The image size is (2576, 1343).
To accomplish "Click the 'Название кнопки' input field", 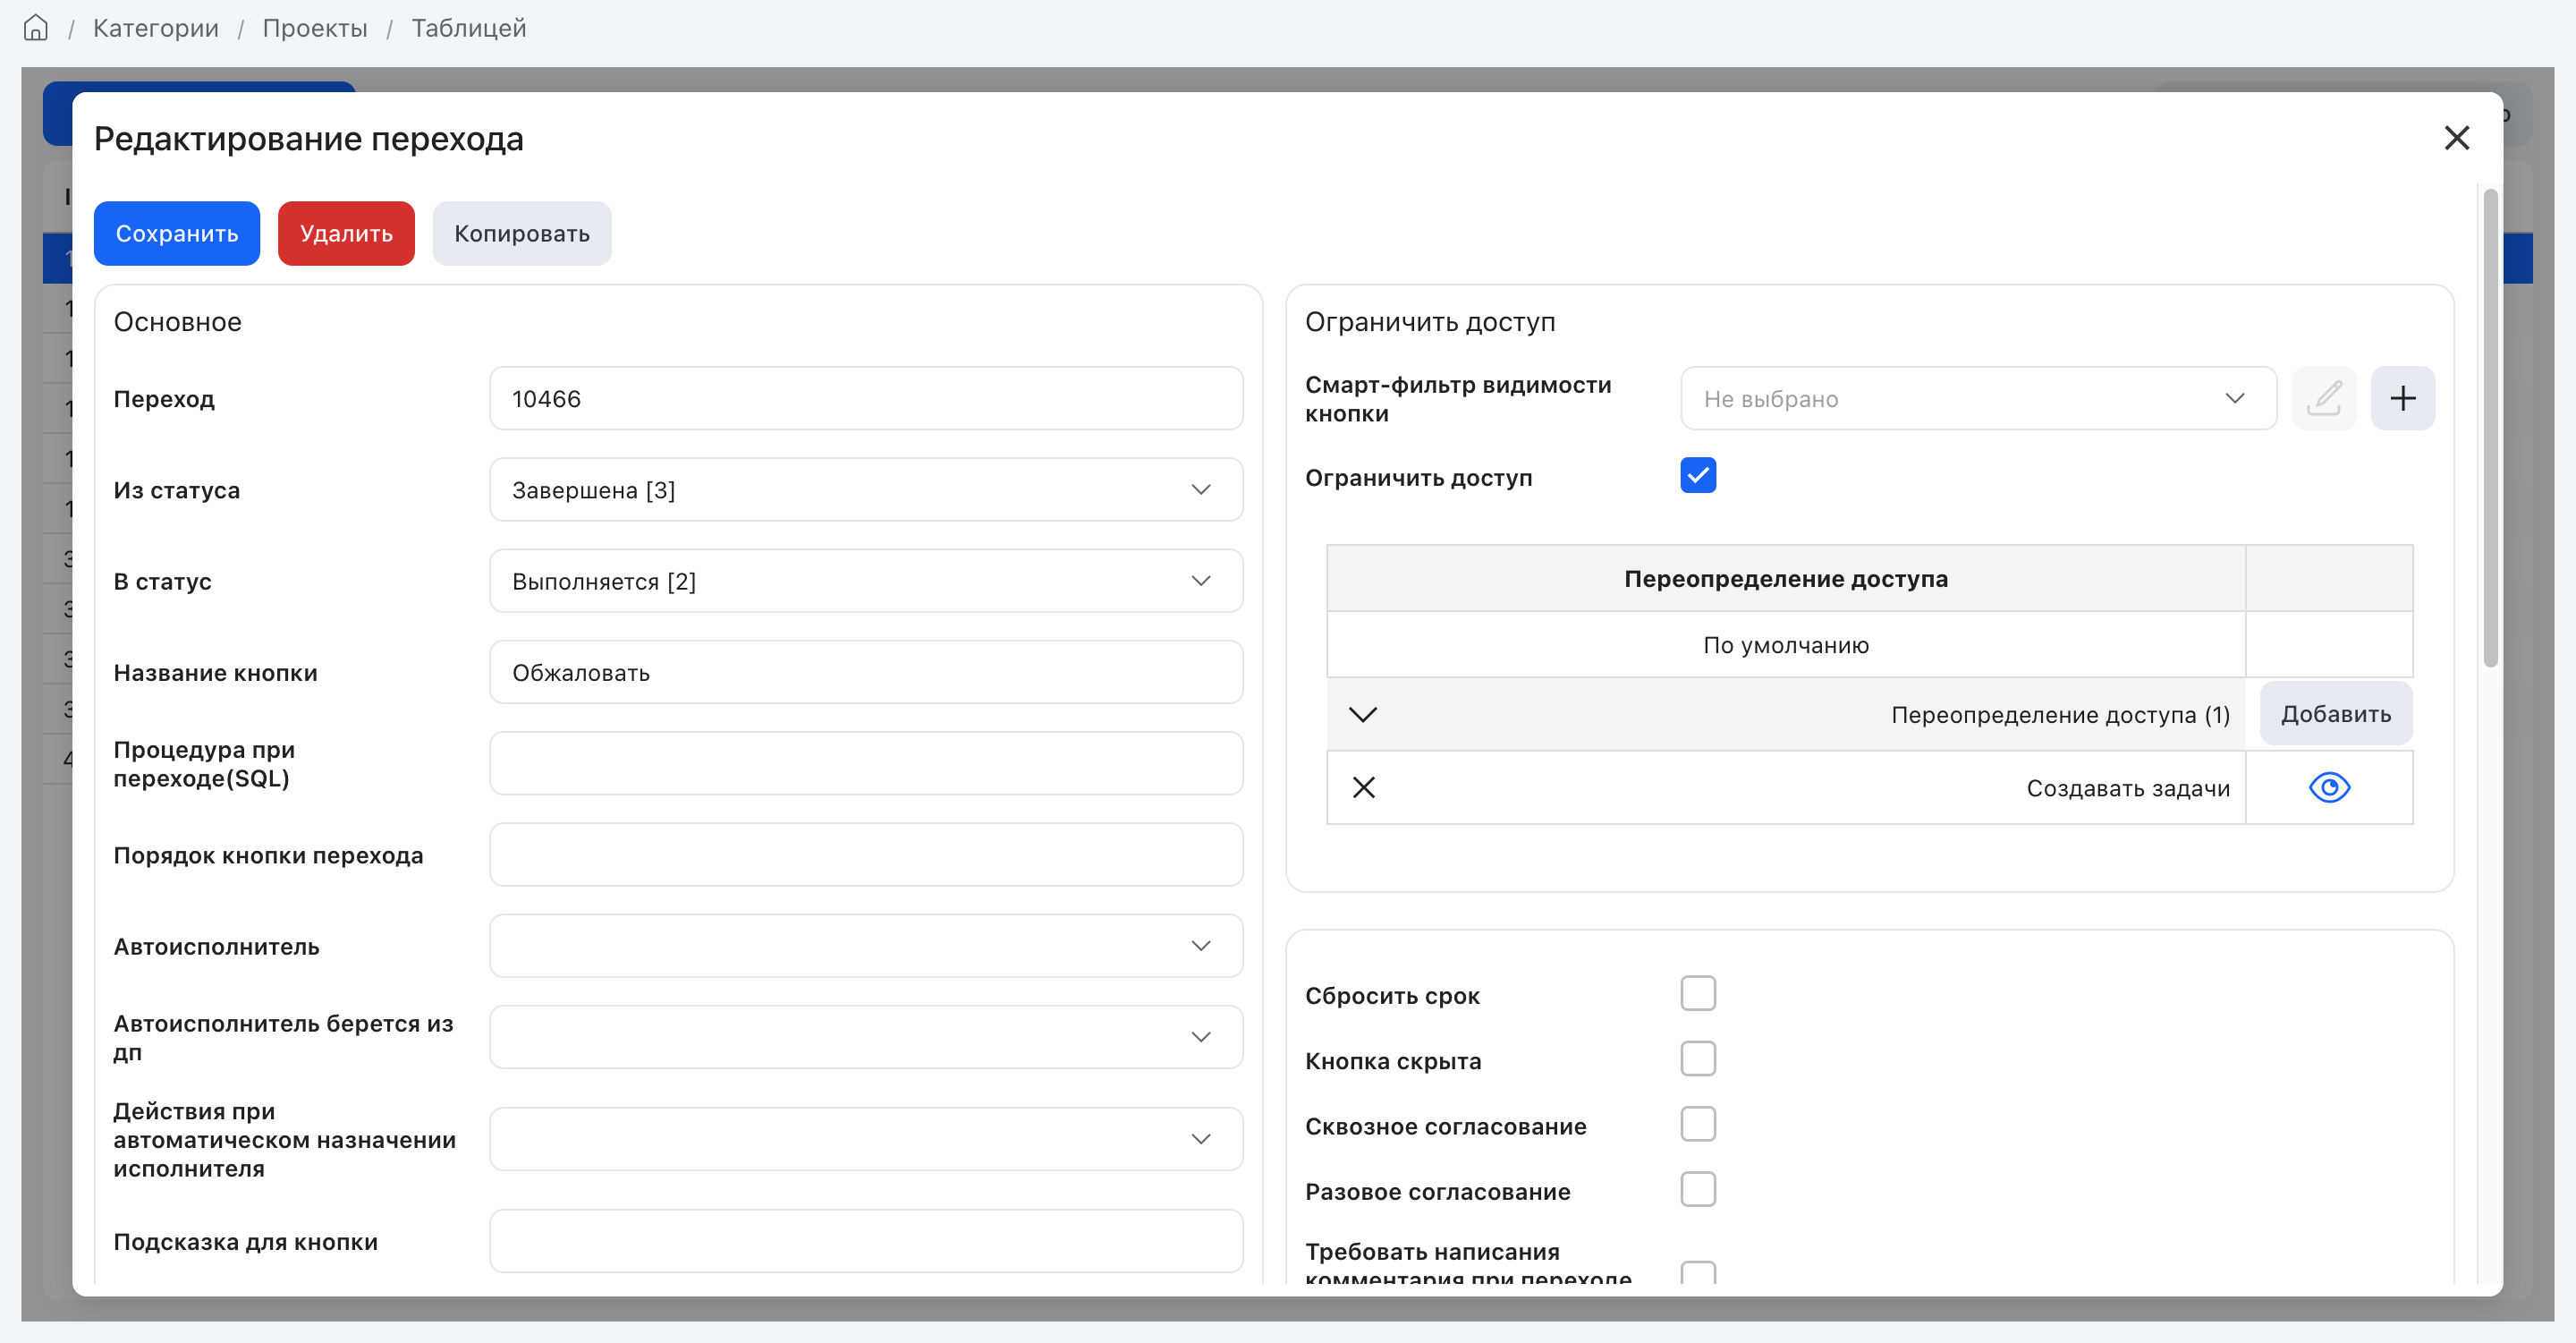I will coord(866,672).
